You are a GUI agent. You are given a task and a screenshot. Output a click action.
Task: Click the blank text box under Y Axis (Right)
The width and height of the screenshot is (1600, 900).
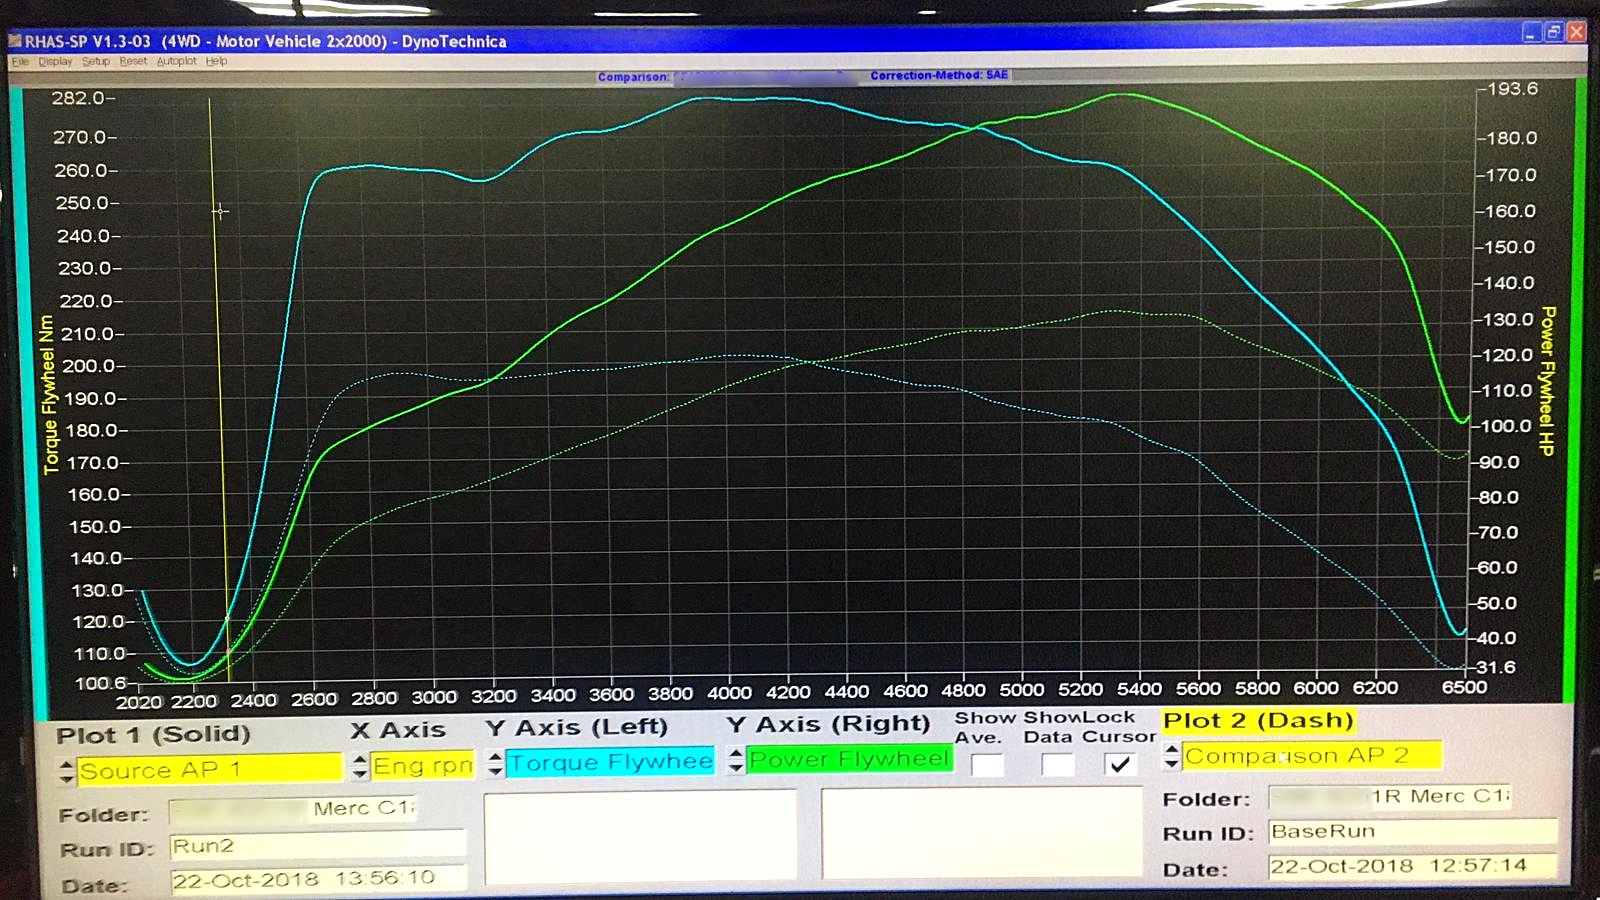[981, 833]
